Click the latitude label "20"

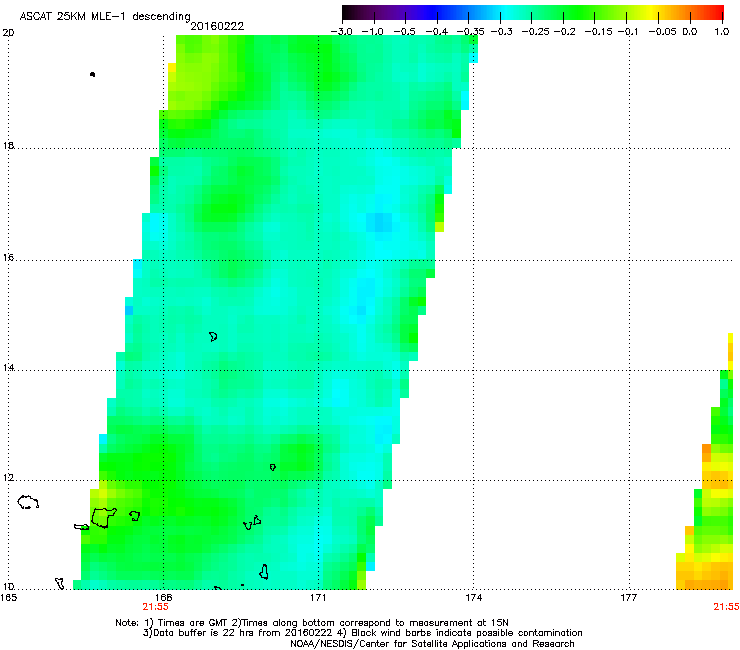tap(8, 33)
